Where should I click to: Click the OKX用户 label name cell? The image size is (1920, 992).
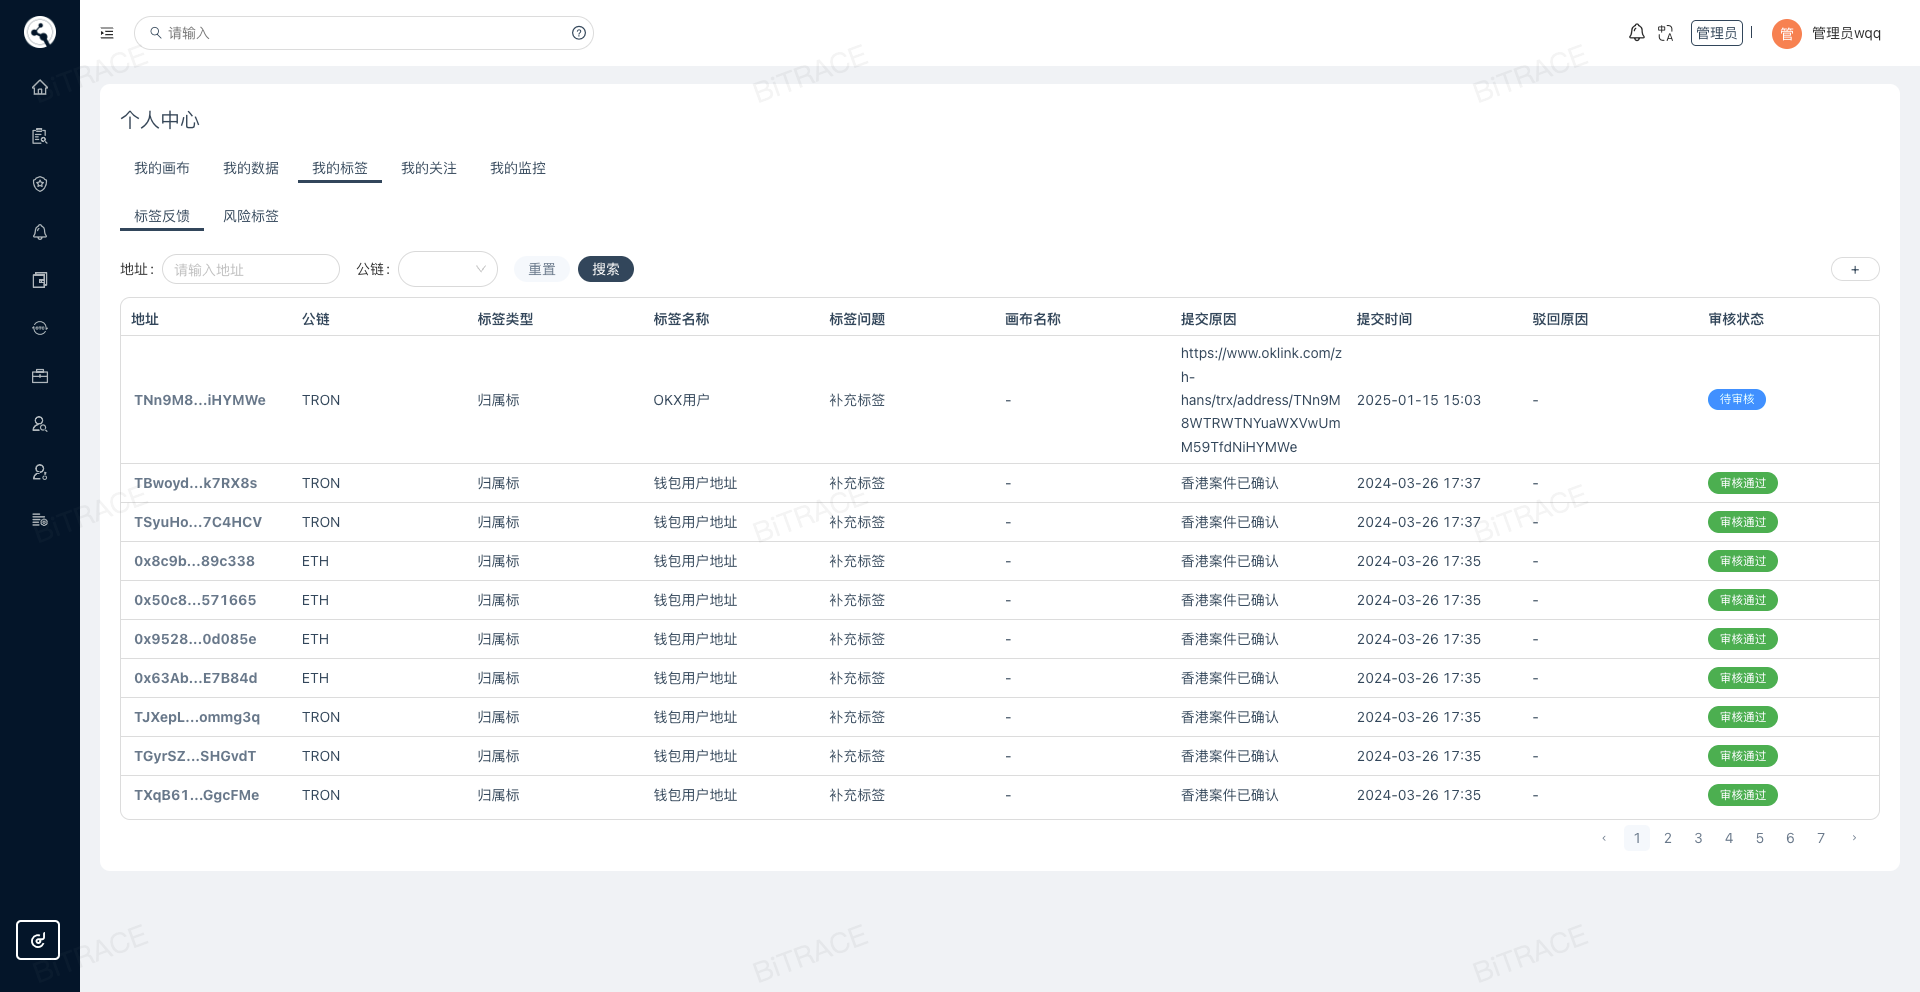coord(682,400)
